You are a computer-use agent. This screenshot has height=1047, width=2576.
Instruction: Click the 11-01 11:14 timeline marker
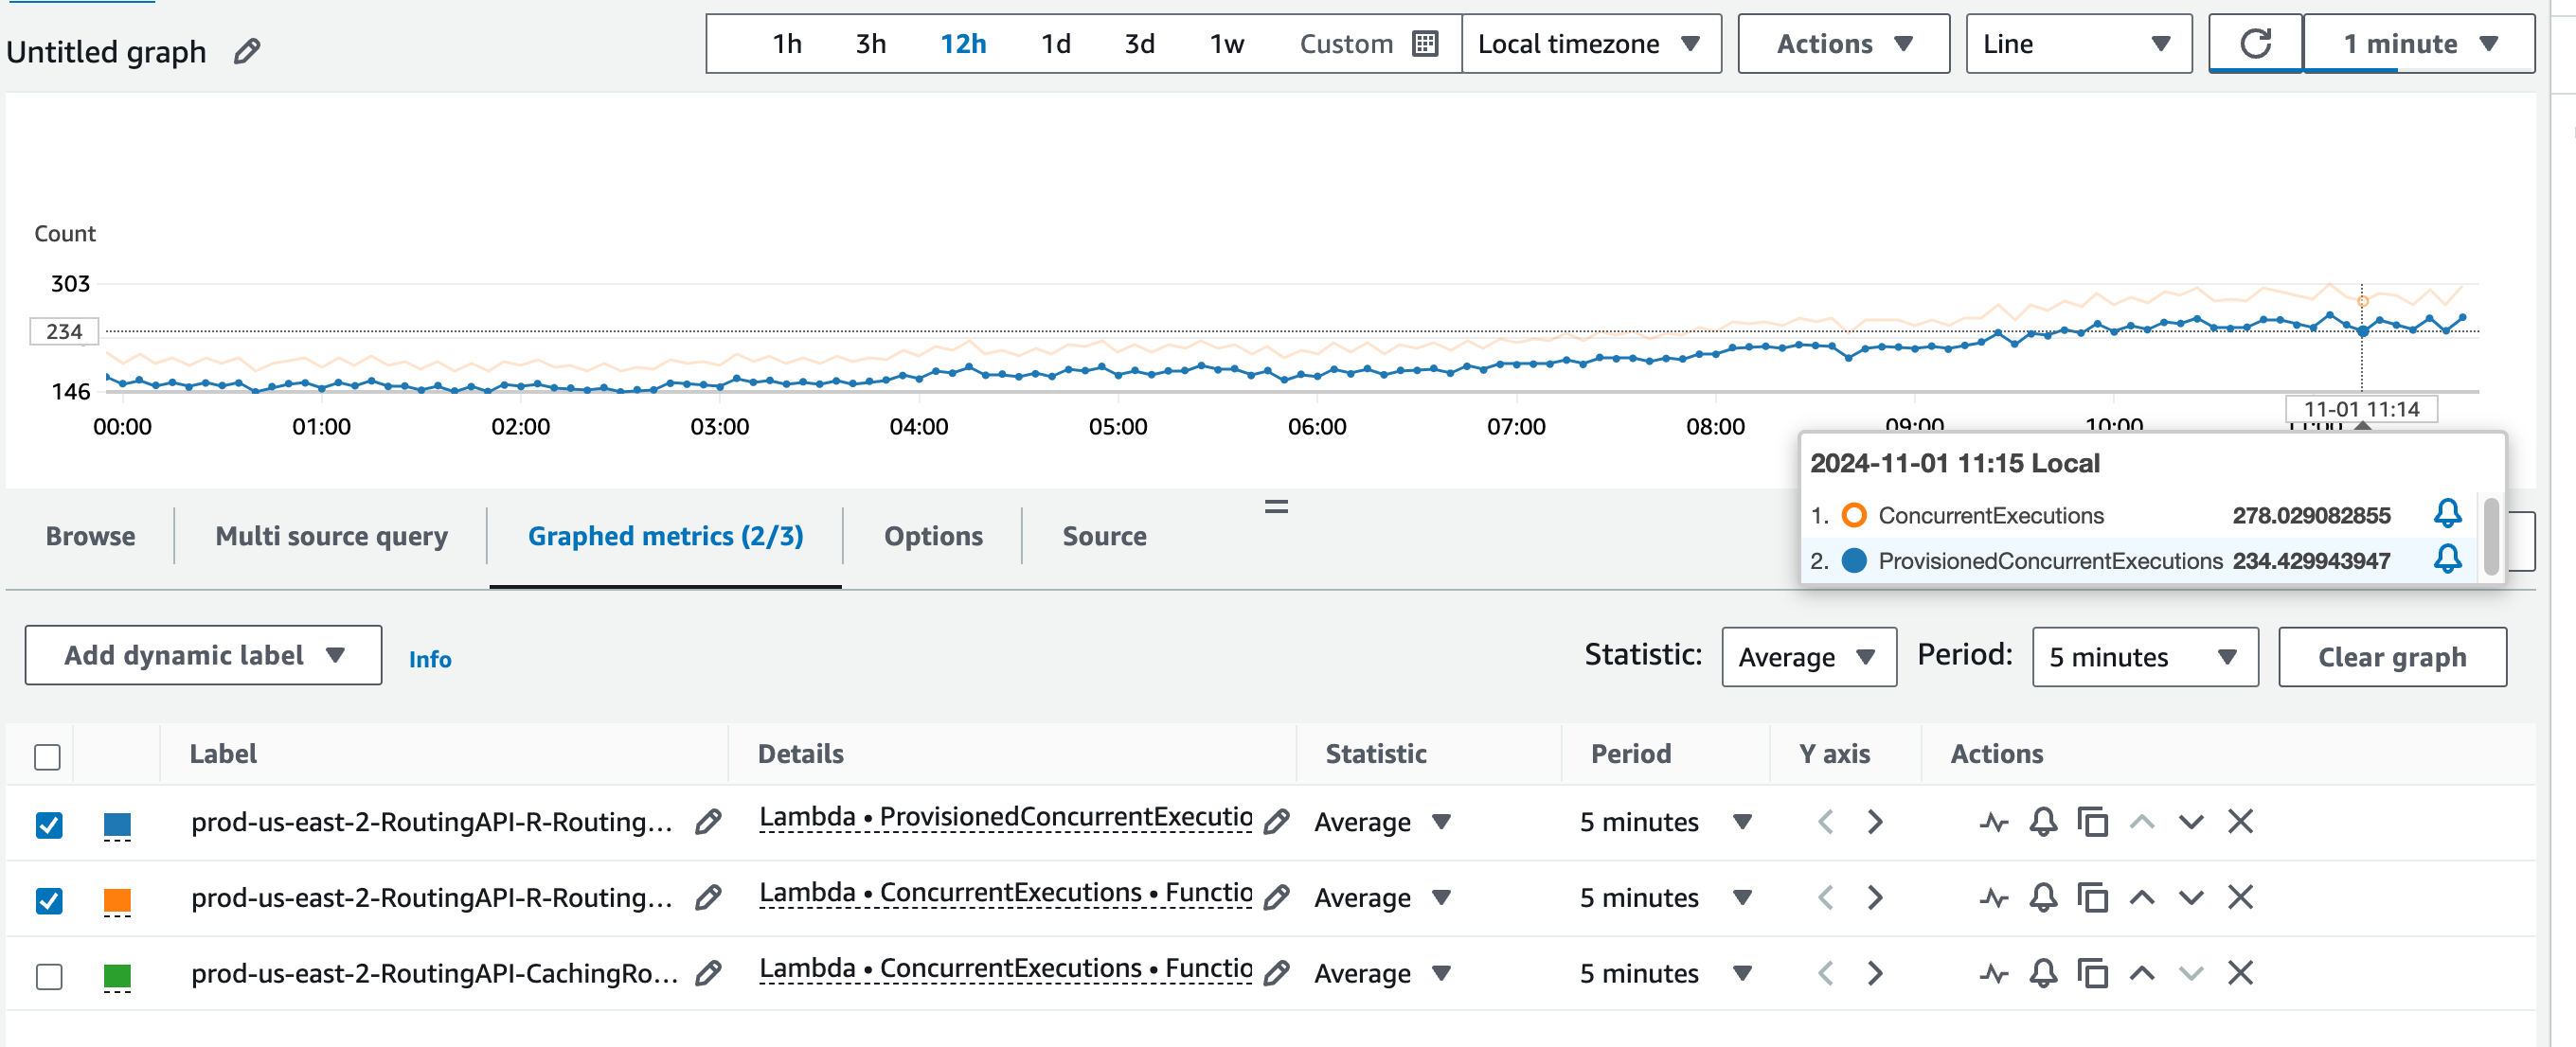[x=2361, y=409]
